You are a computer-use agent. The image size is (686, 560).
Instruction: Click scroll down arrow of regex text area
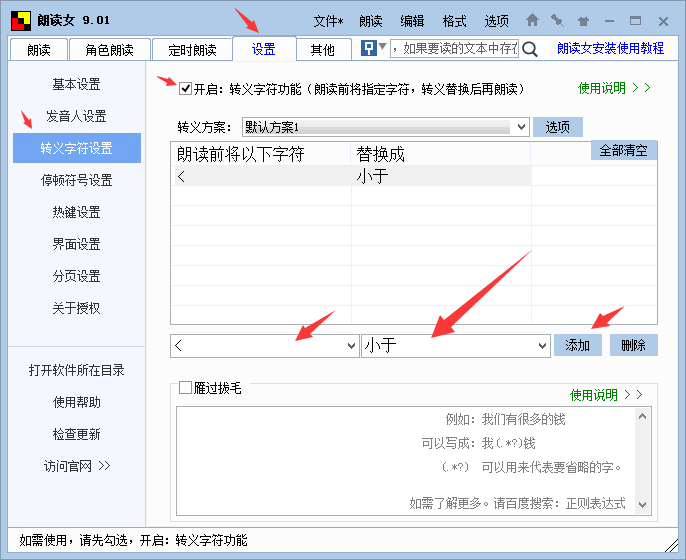[642, 505]
